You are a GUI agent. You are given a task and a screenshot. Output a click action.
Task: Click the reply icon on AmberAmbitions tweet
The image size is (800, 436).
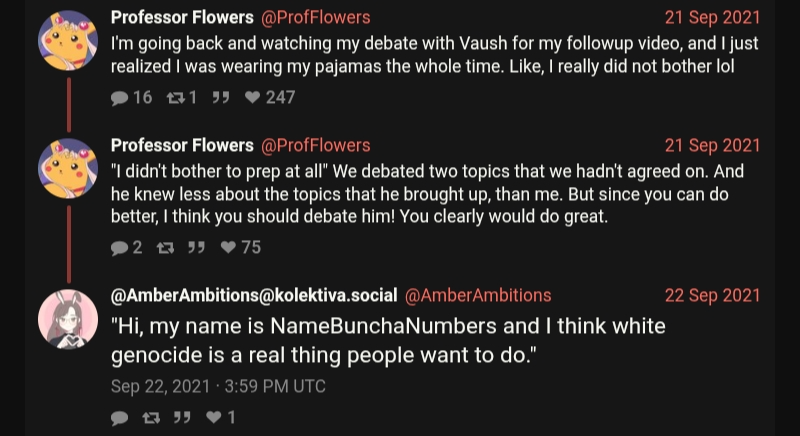tap(120, 418)
